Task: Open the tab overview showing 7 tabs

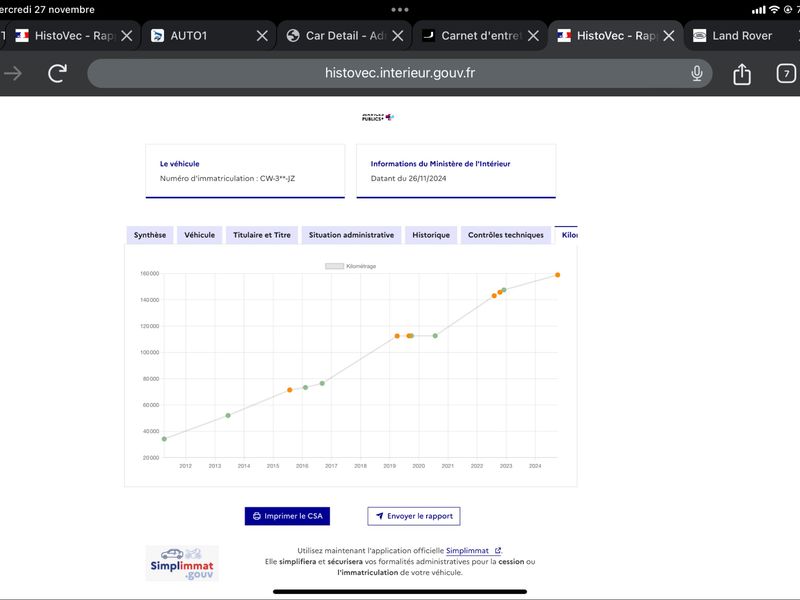Action: [x=786, y=73]
